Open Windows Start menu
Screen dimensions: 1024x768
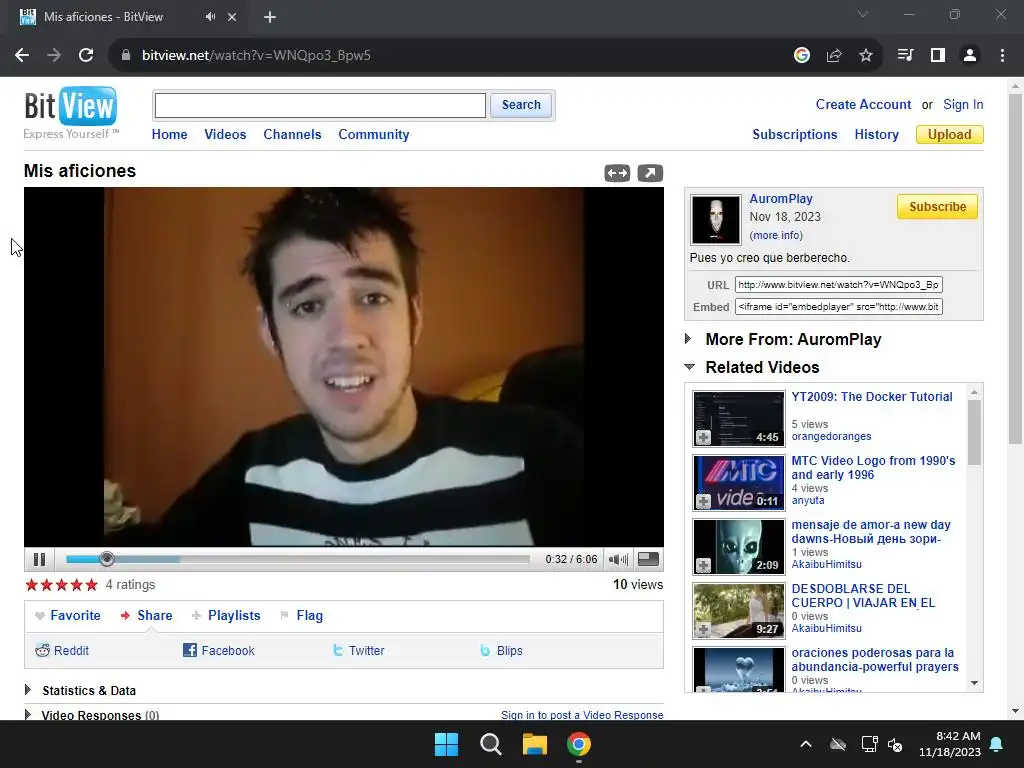(x=447, y=744)
